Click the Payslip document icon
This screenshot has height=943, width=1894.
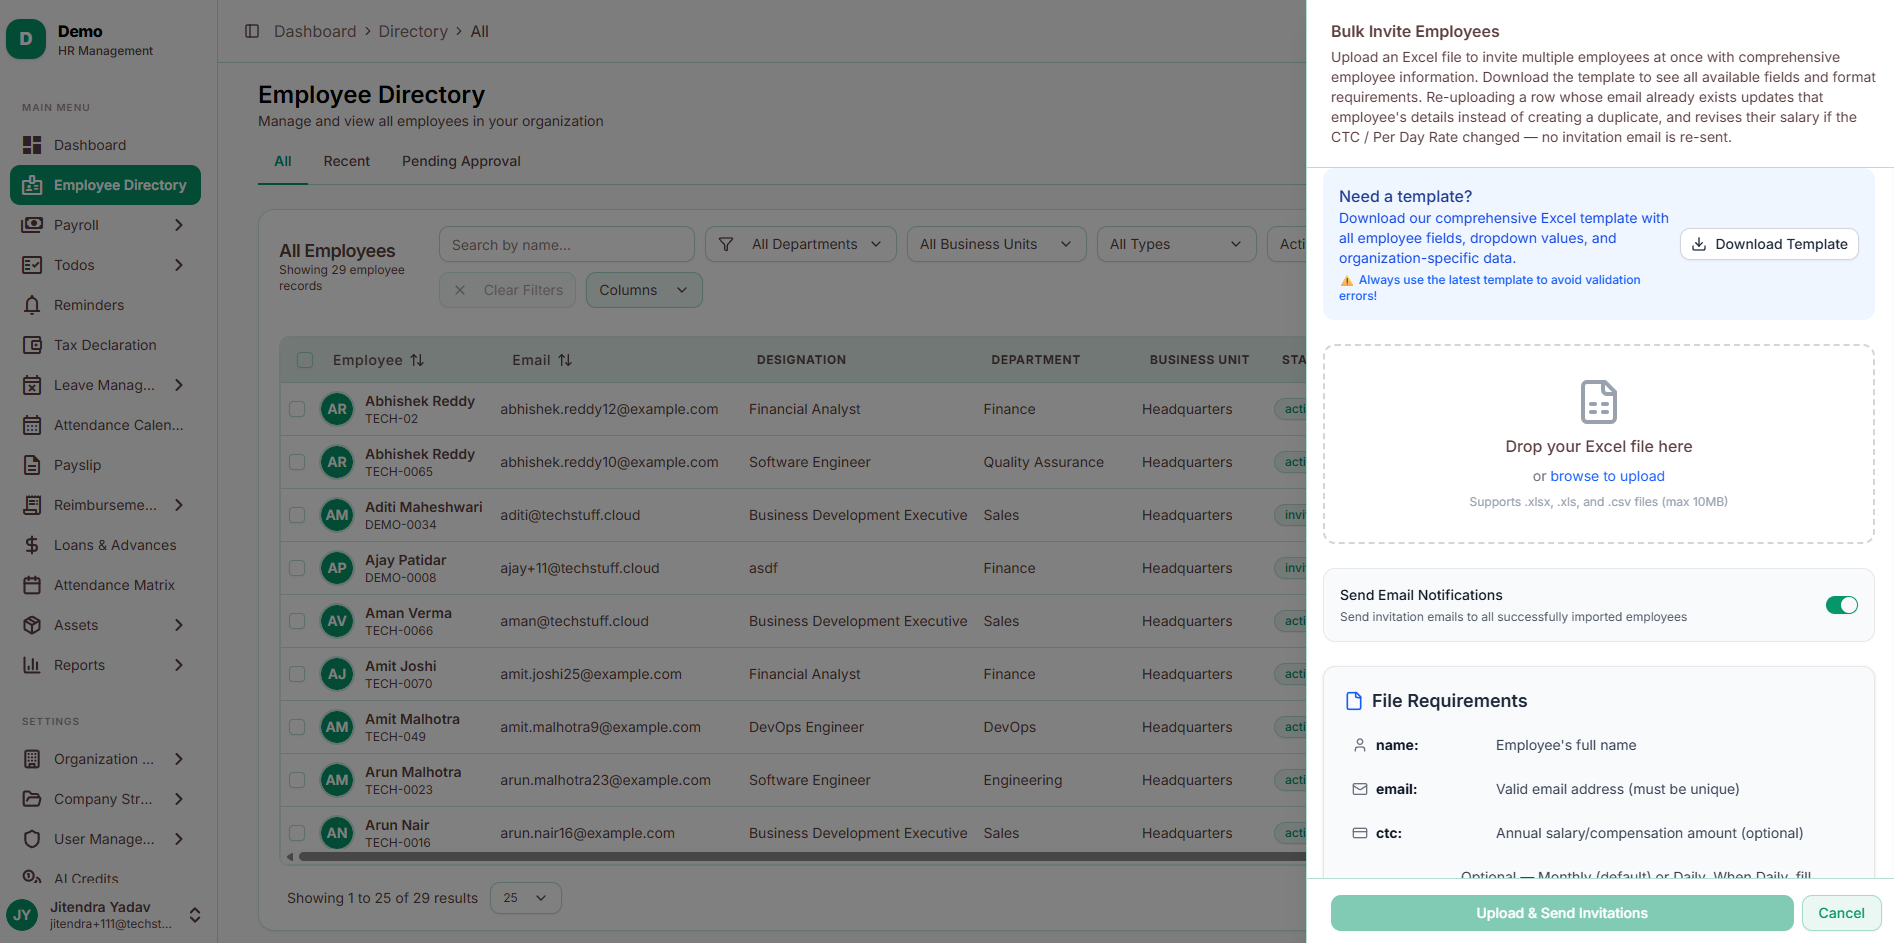tap(32, 465)
